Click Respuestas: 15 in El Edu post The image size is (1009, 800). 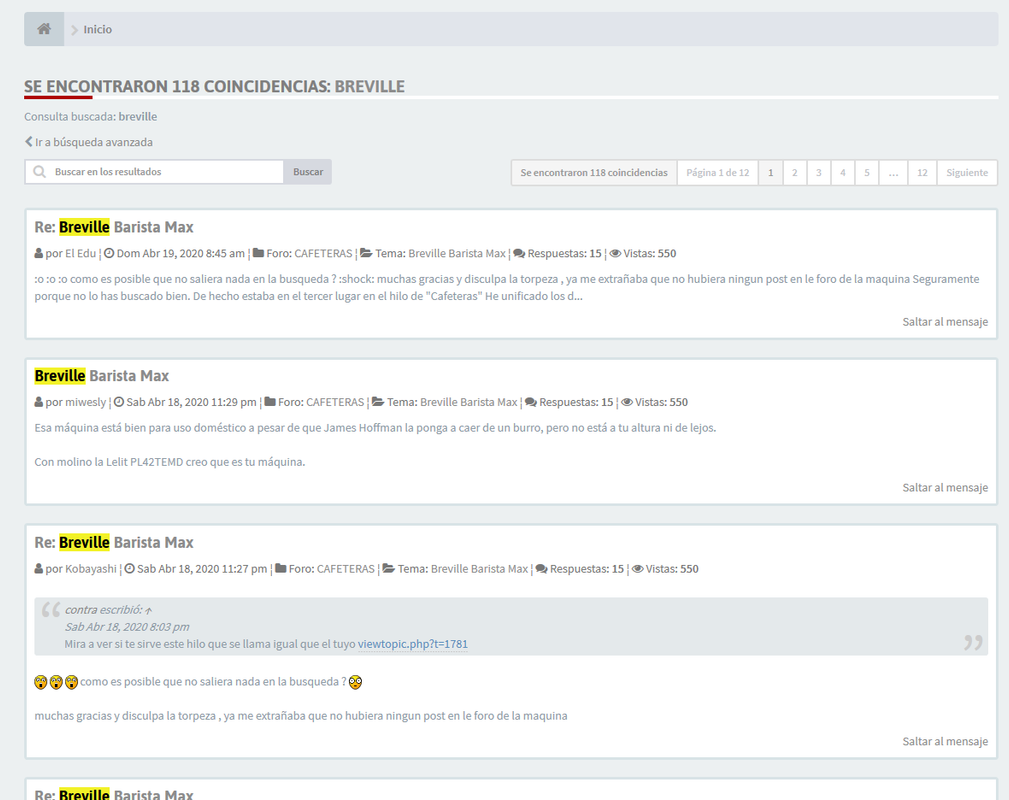click(564, 254)
